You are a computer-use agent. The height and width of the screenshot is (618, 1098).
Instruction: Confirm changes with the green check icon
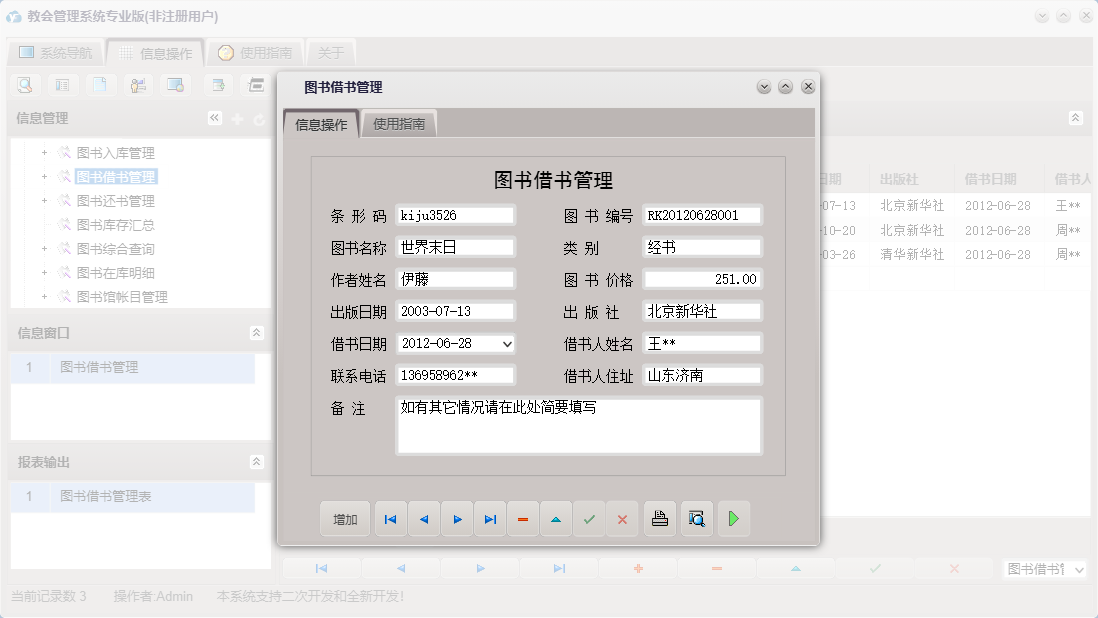click(589, 519)
